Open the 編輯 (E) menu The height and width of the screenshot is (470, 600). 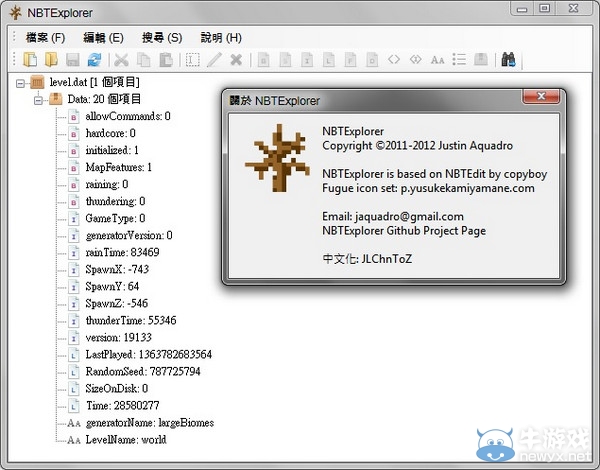coord(103,38)
